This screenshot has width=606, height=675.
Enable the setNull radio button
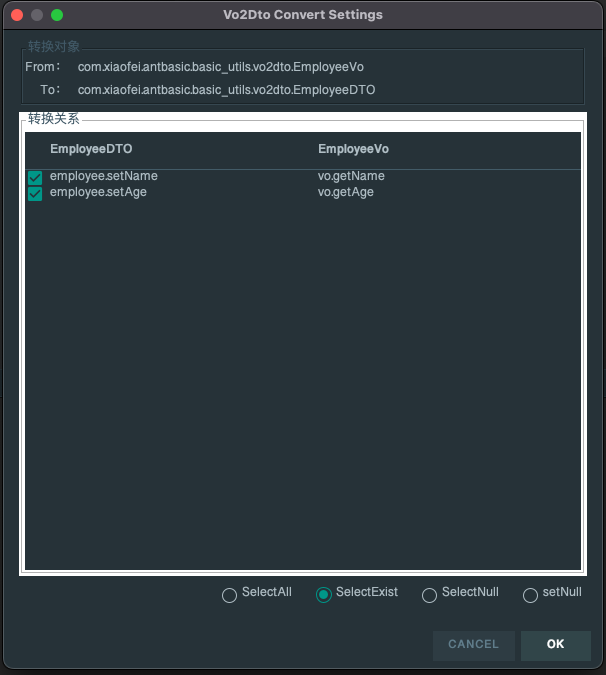531,595
